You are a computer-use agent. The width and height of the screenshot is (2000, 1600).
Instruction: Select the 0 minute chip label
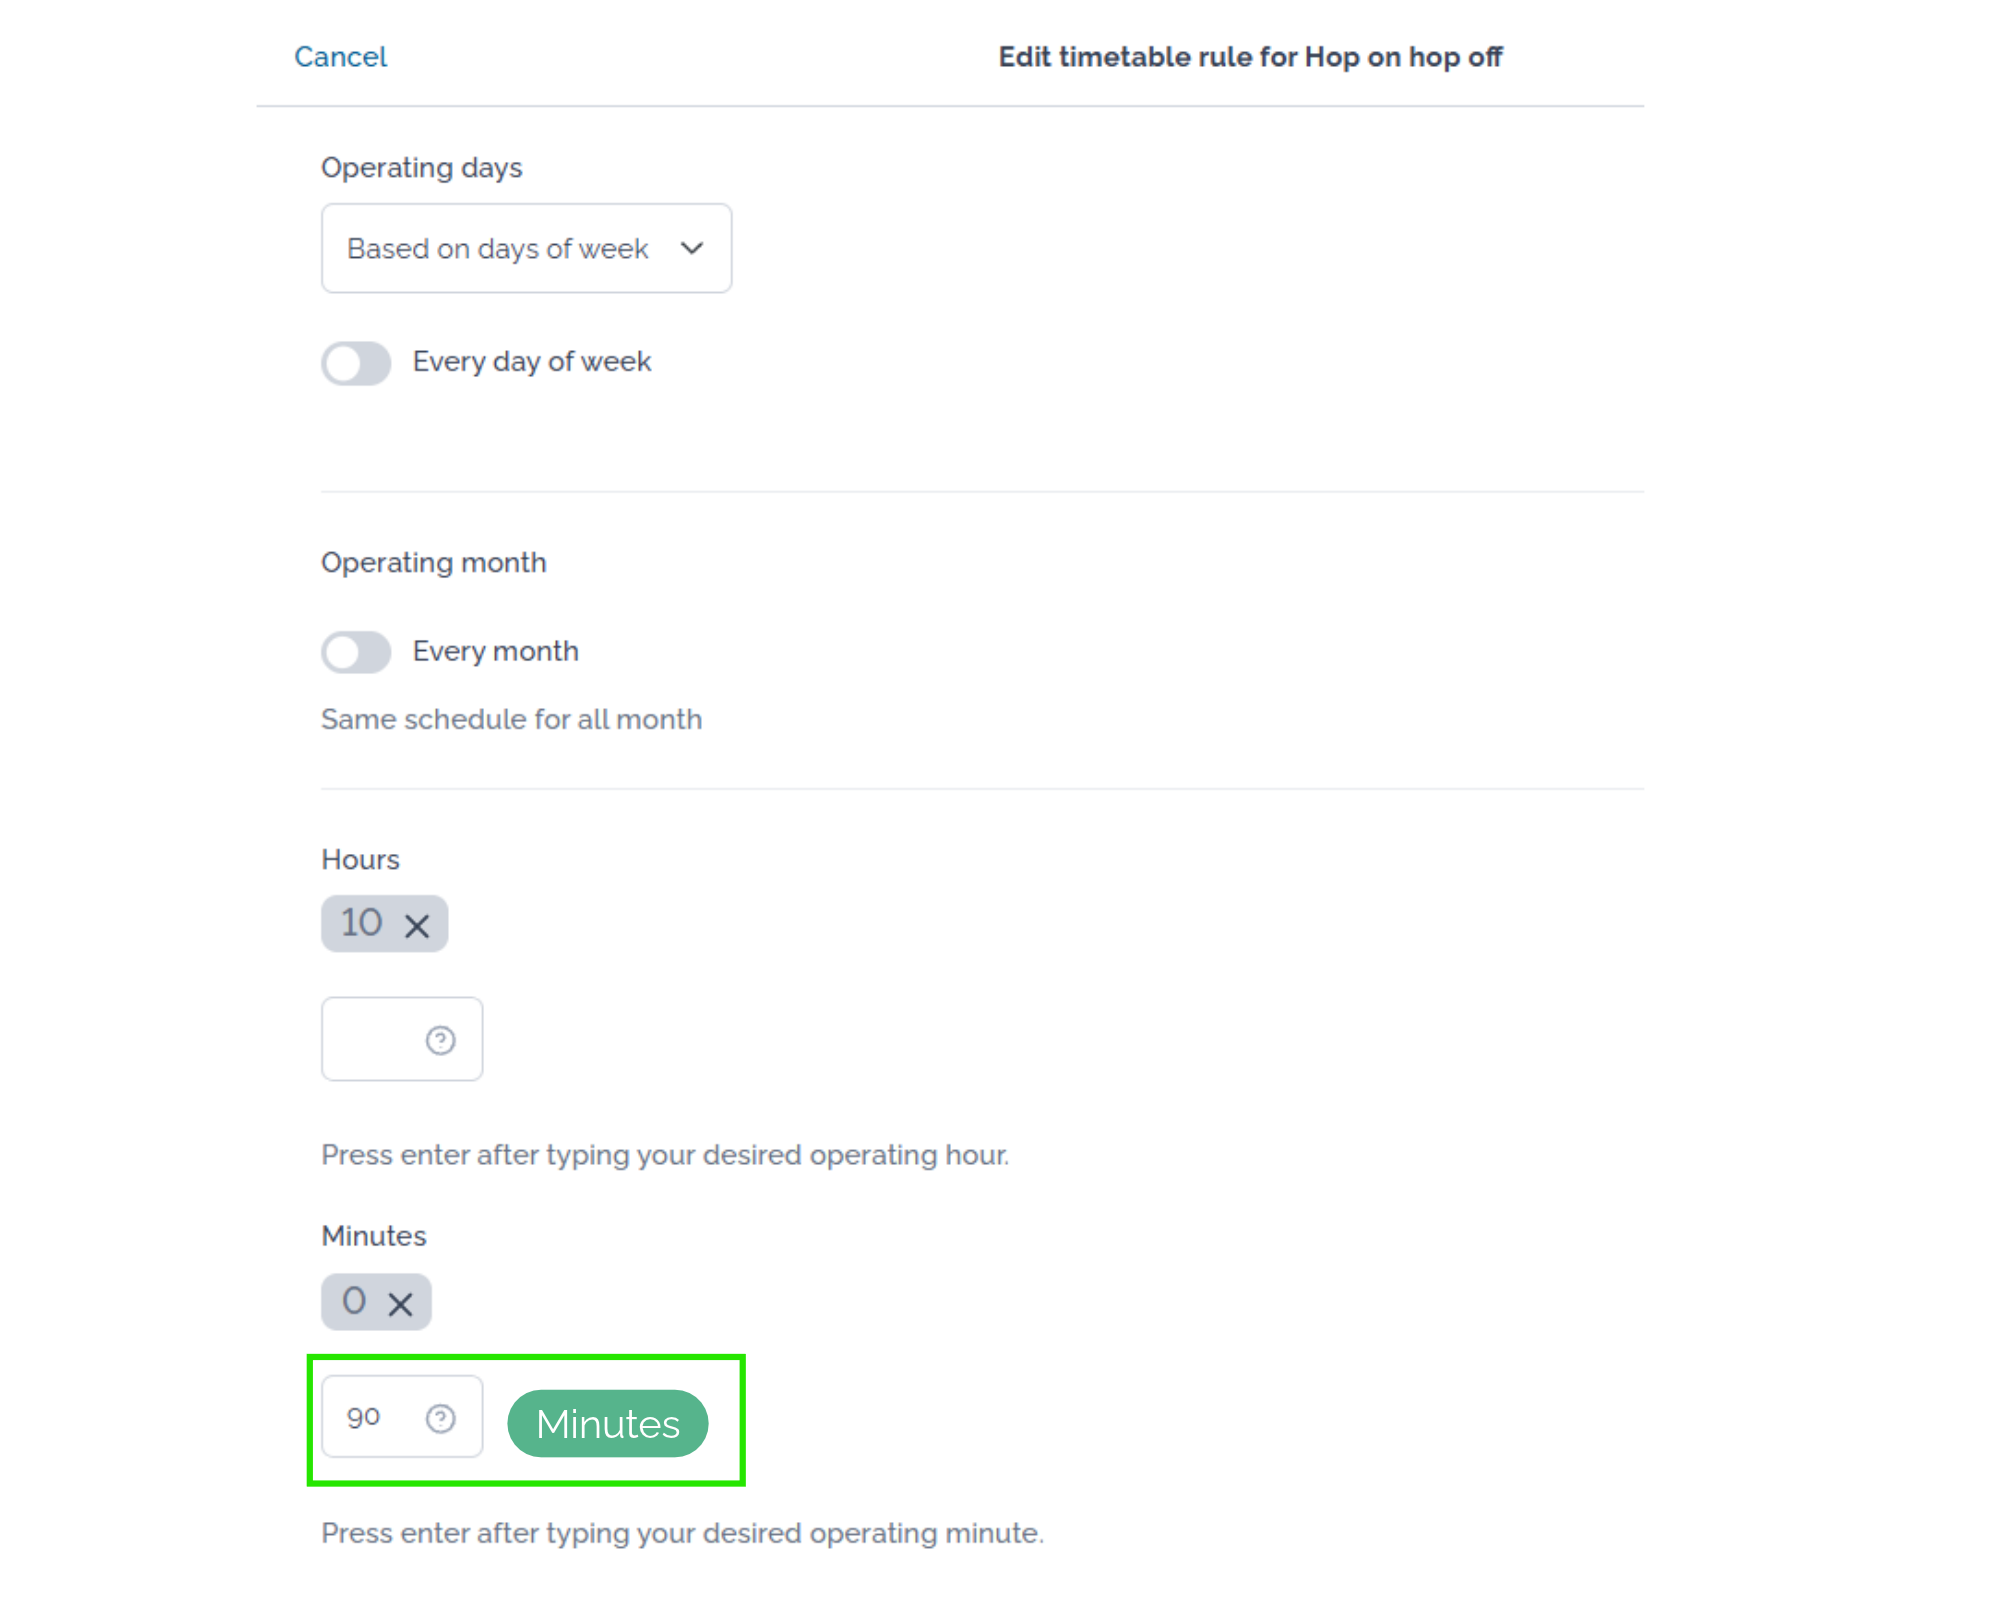pyautogui.click(x=354, y=1300)
